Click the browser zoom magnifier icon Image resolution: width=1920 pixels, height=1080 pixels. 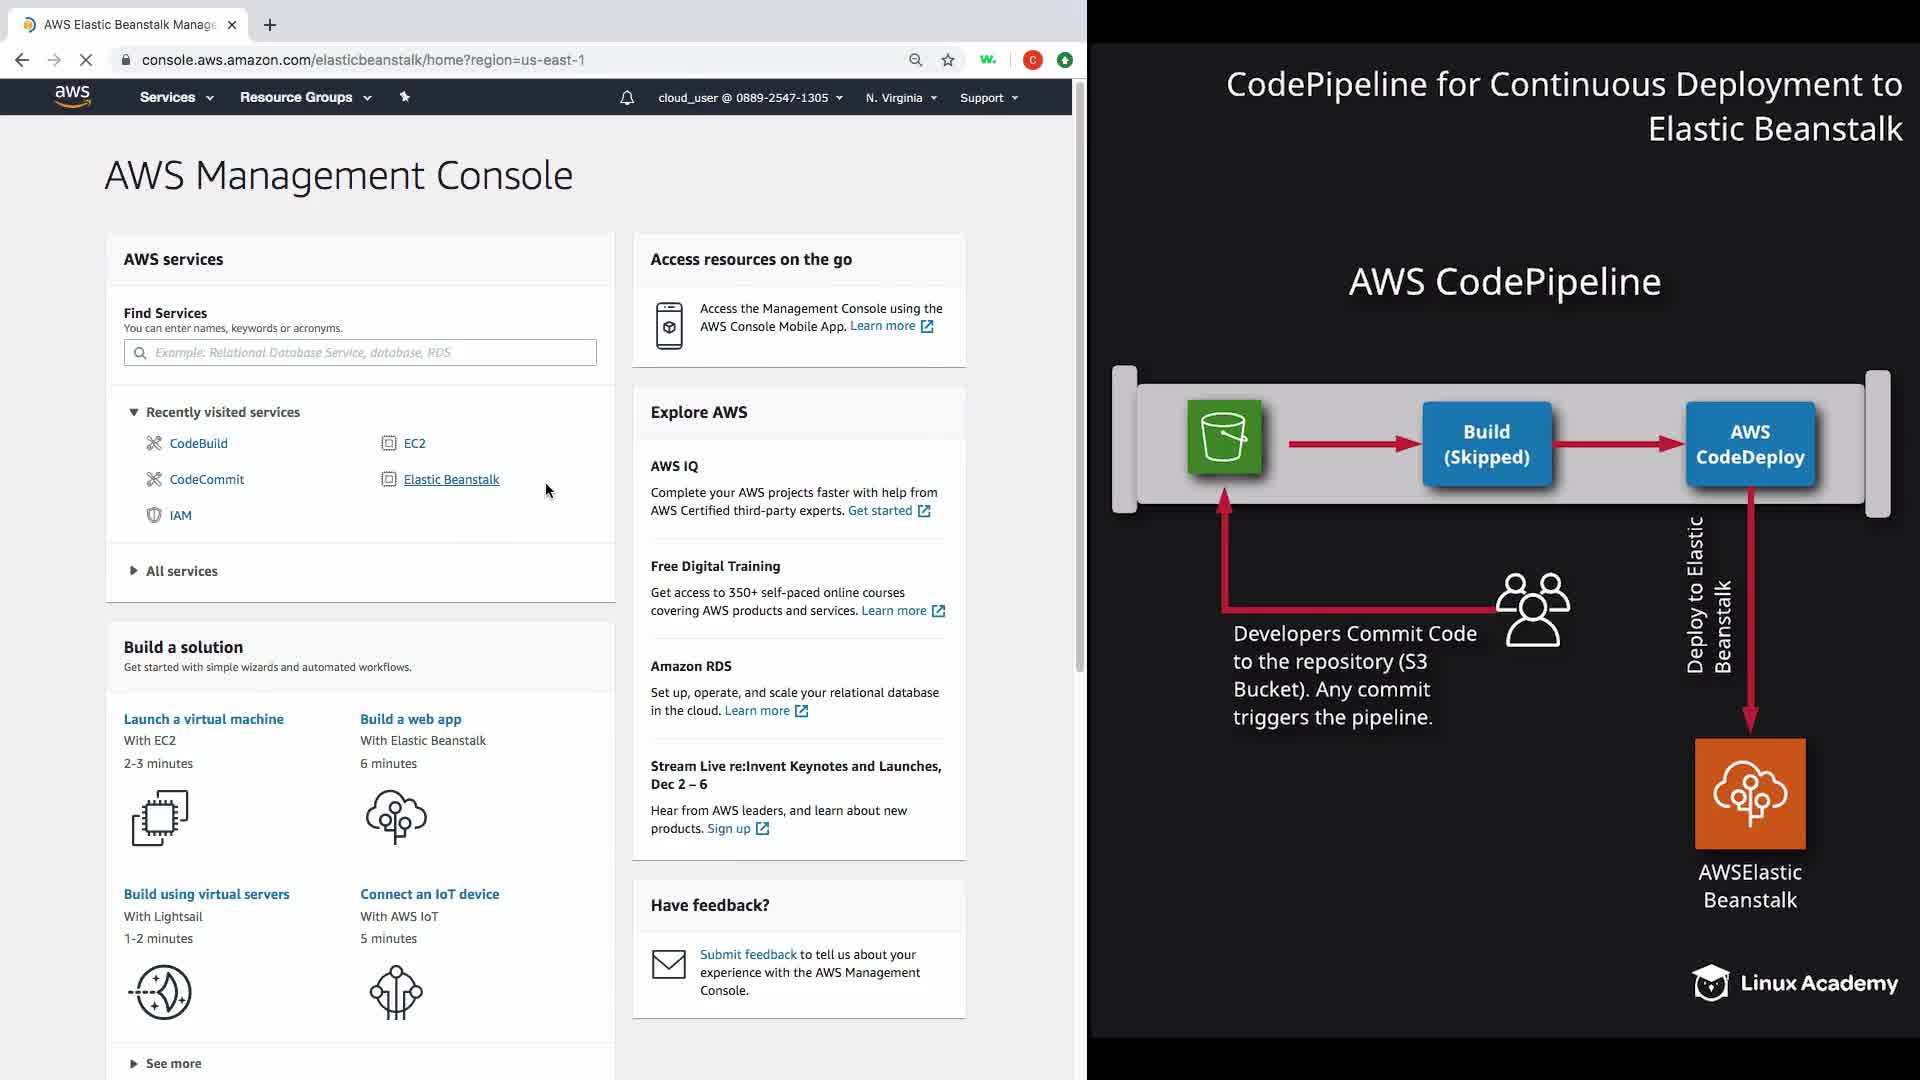click(x=915, y=60)
